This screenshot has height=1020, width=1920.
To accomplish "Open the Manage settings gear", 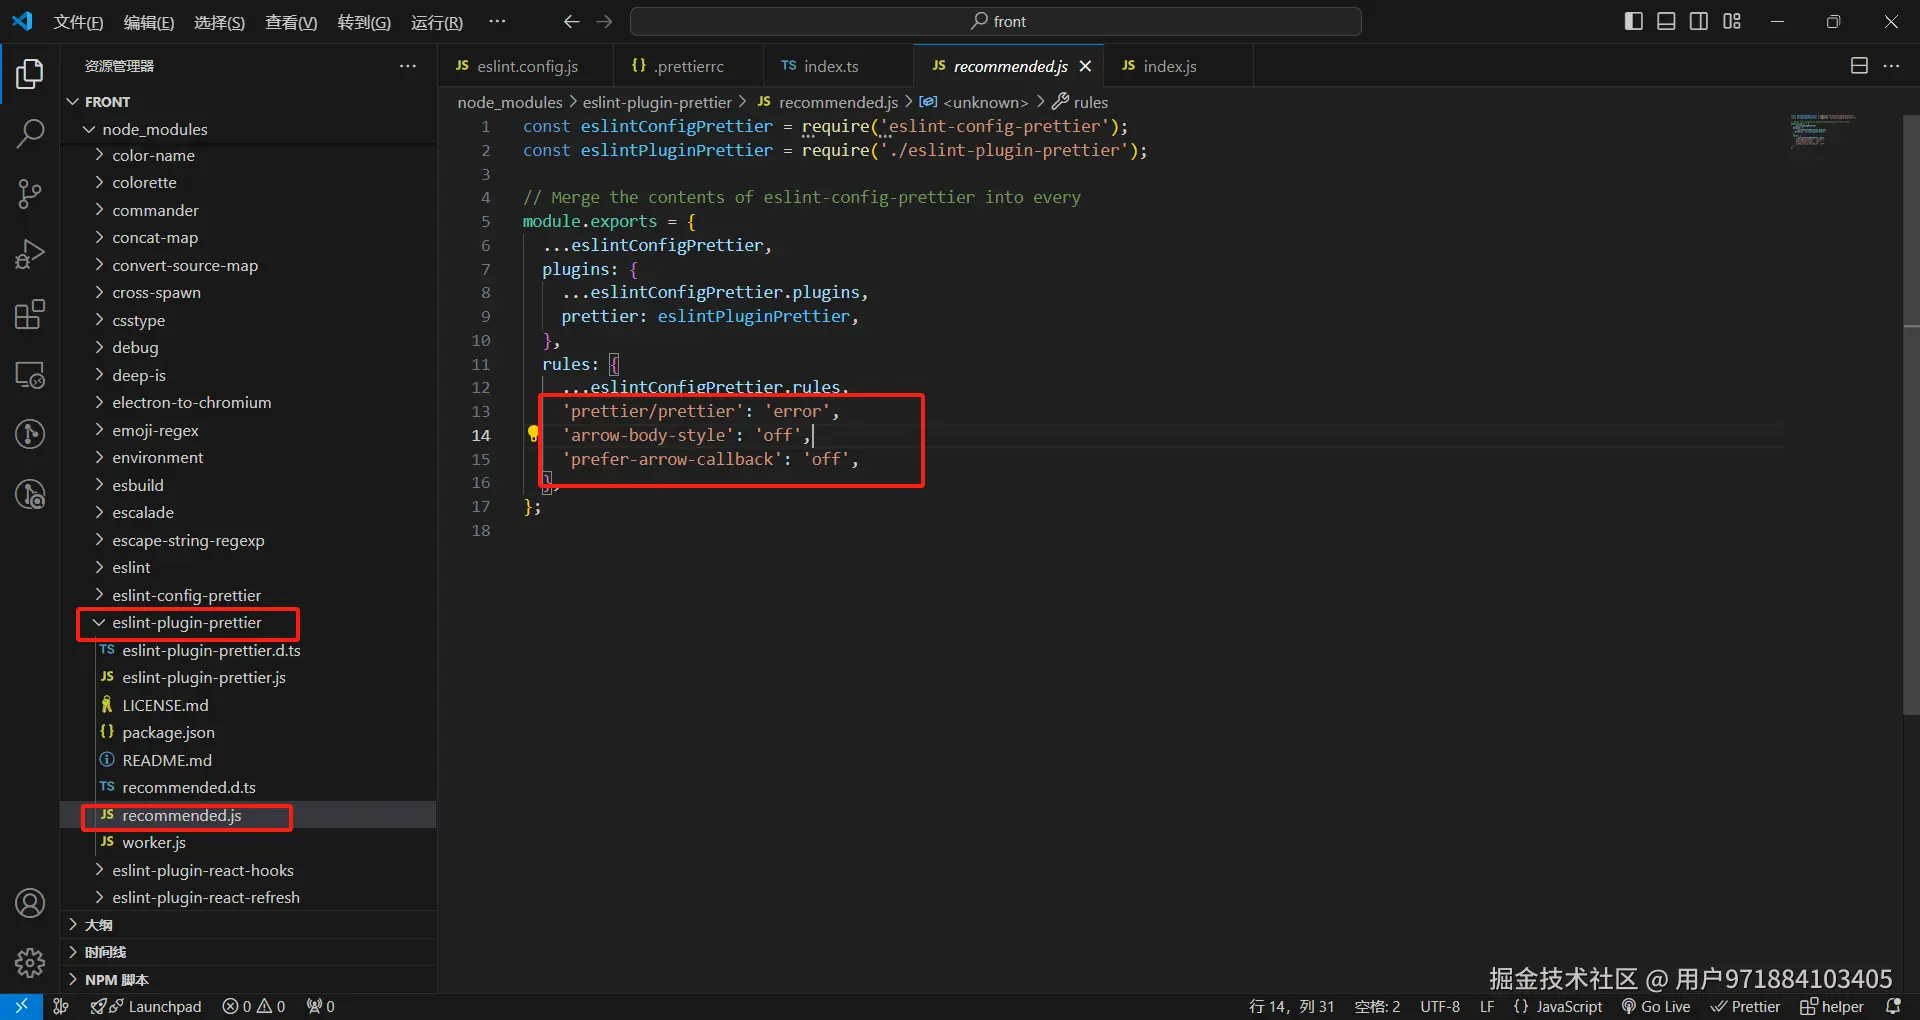I will point(30,963).
